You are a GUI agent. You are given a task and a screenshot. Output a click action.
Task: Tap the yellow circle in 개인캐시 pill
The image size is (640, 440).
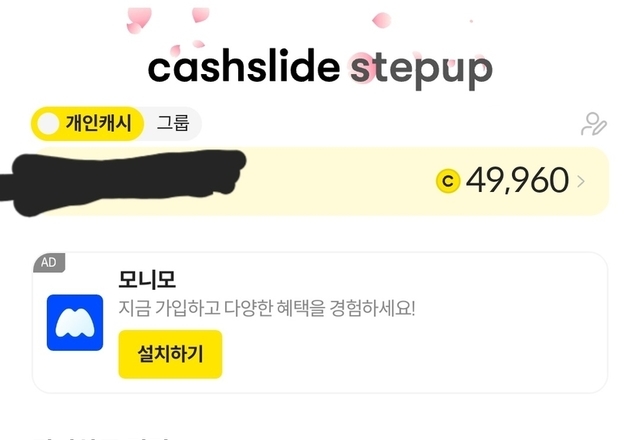(48, 124)
